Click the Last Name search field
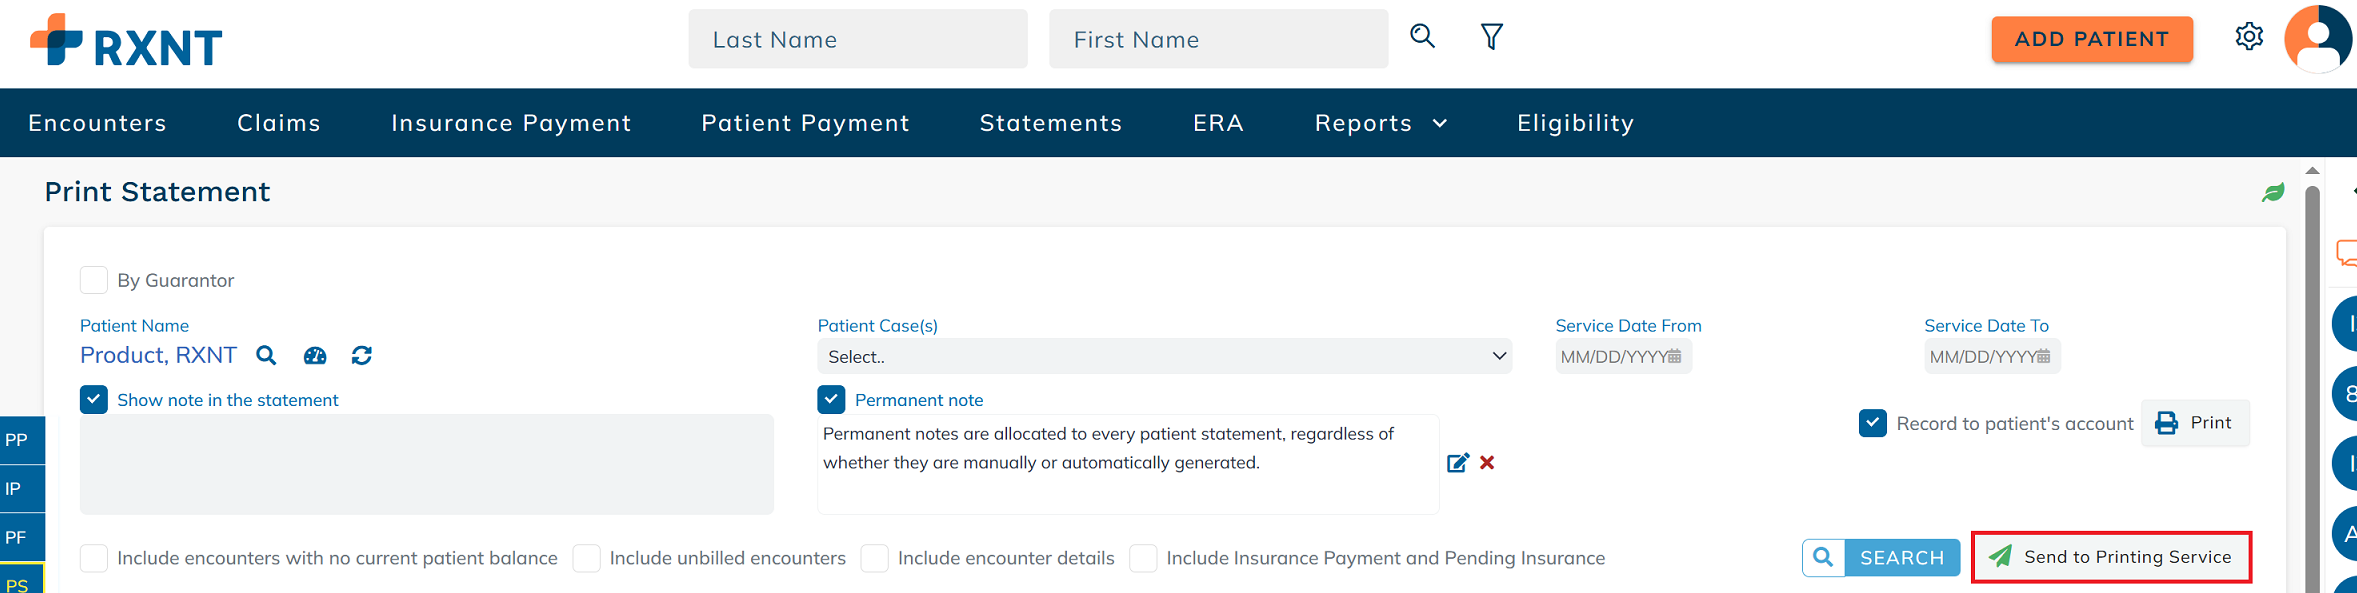Image resolution: width=2357 pixels, height=593 pixels. [x=857, y=39]
